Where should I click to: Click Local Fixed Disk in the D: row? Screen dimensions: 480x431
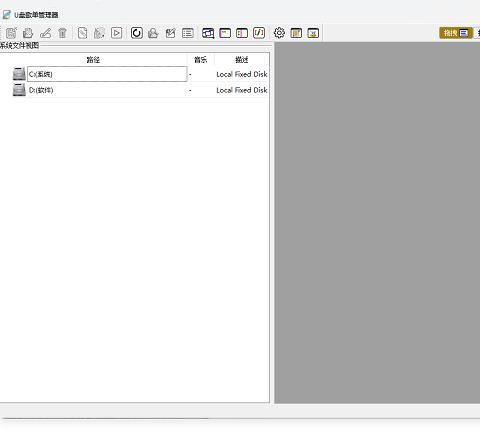242,90
